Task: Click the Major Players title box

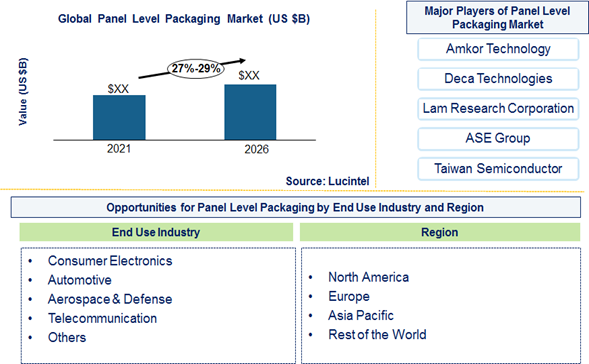Action: point(497,18)
